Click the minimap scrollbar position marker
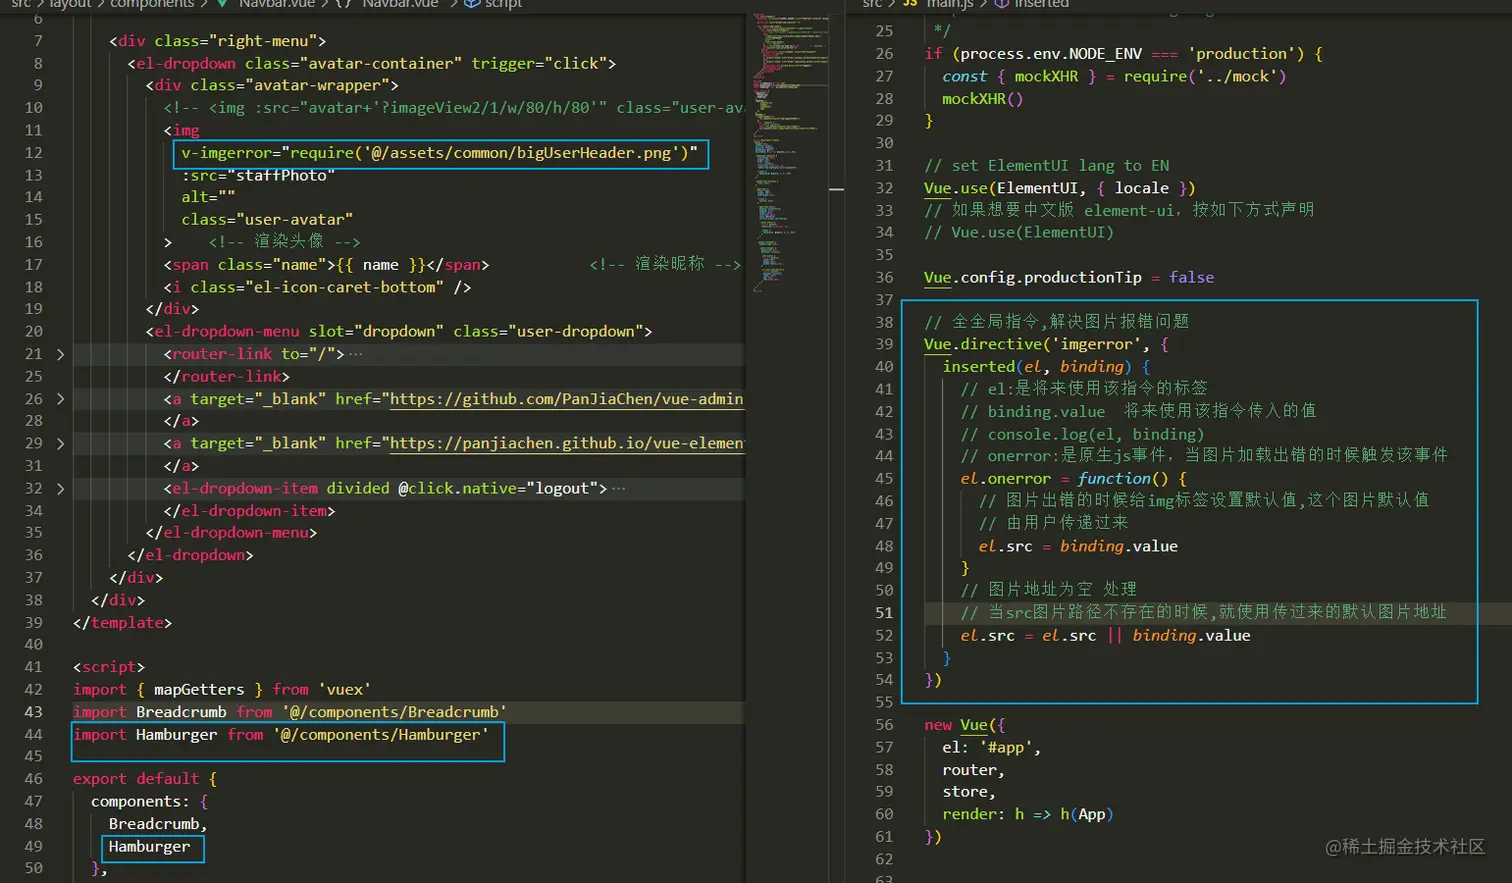This screenshot has width=1512, height=883. click(837, 189)
